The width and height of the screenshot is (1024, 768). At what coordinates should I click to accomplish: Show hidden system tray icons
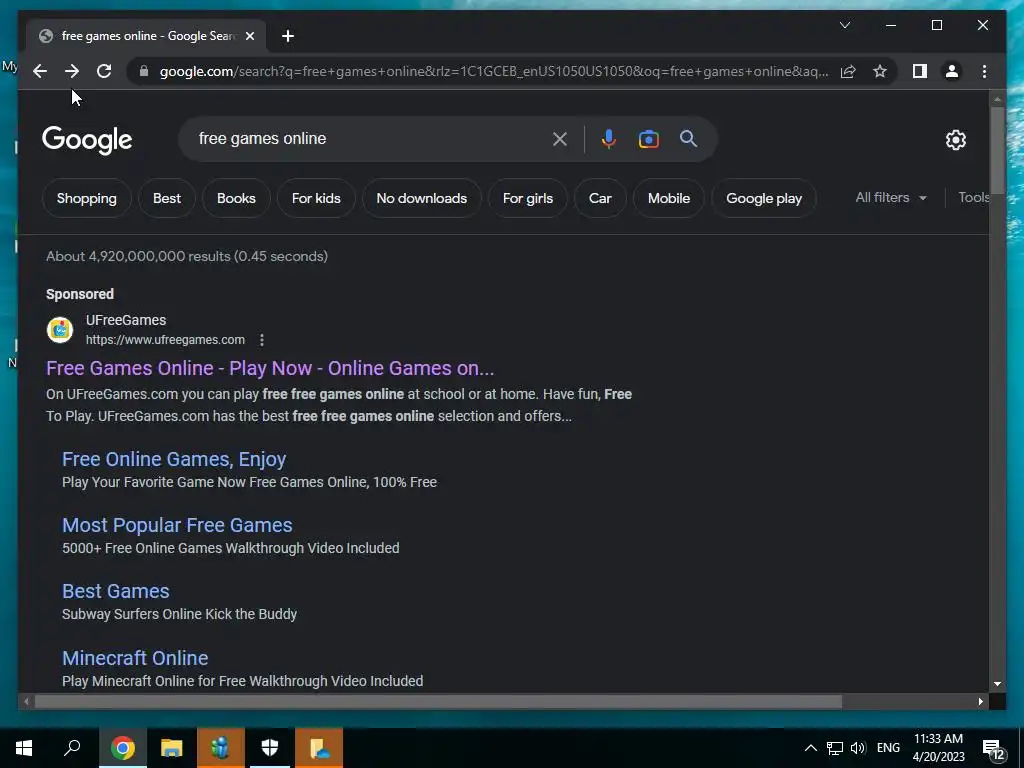[810, 748]
